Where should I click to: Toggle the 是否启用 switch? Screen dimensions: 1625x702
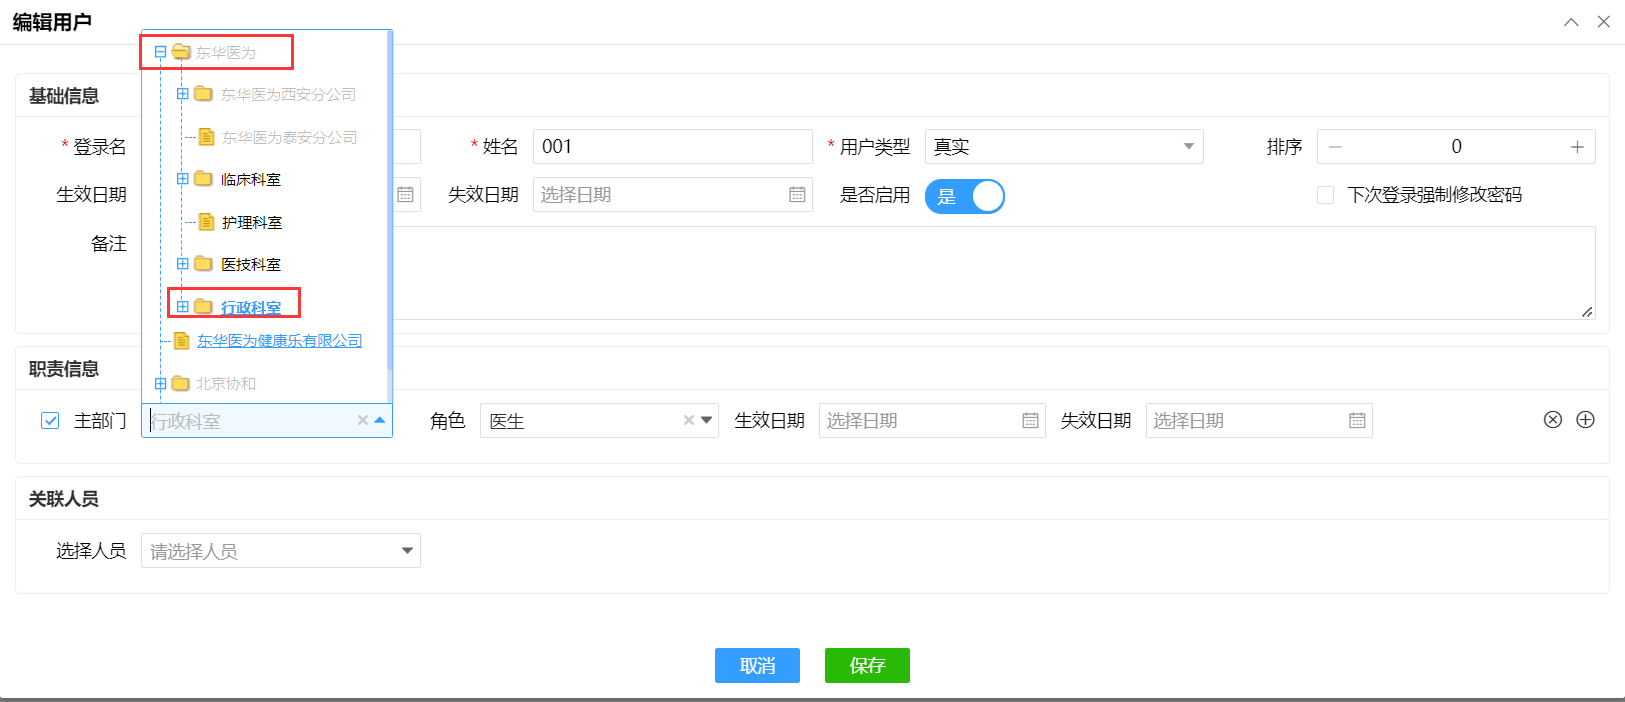point(965,196)
